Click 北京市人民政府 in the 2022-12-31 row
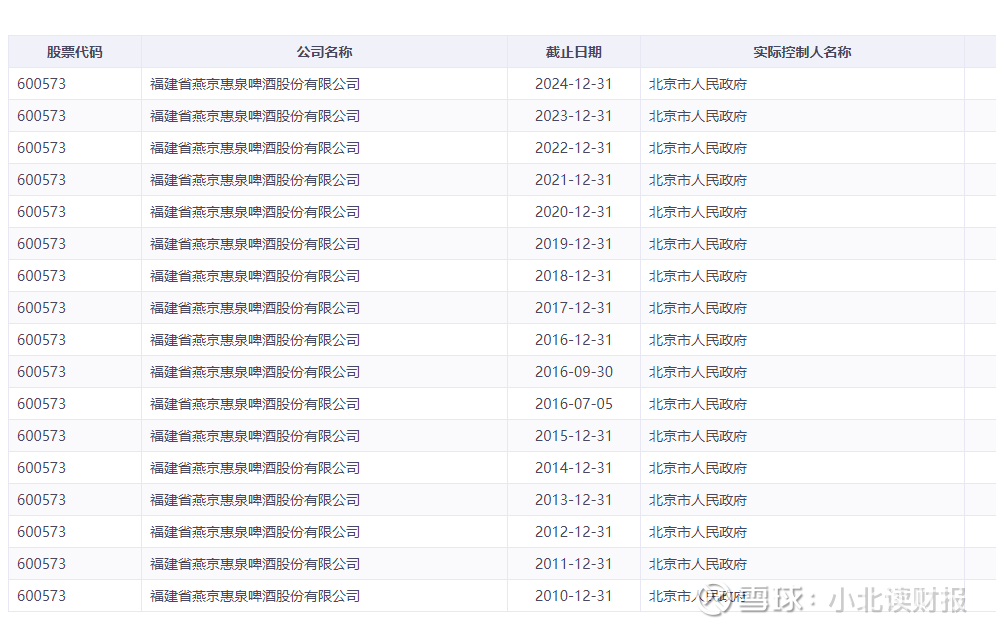 (697, 148)
